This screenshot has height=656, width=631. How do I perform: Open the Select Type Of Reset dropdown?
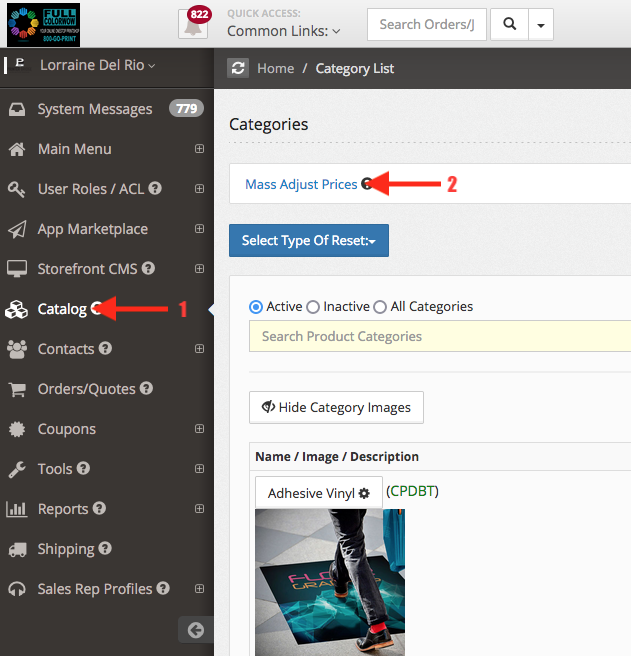pos(308,241)
